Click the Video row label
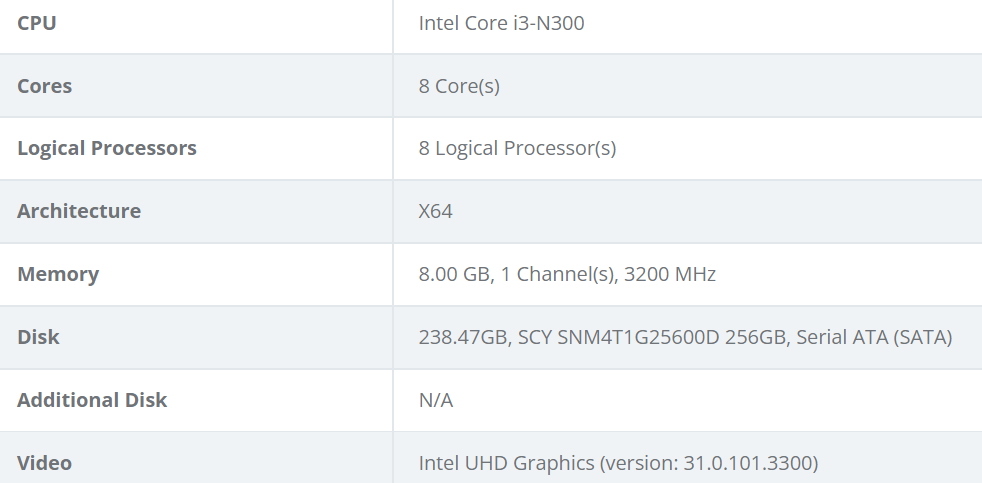The width and height of the screenshot is (982, 483). [44, 463]
